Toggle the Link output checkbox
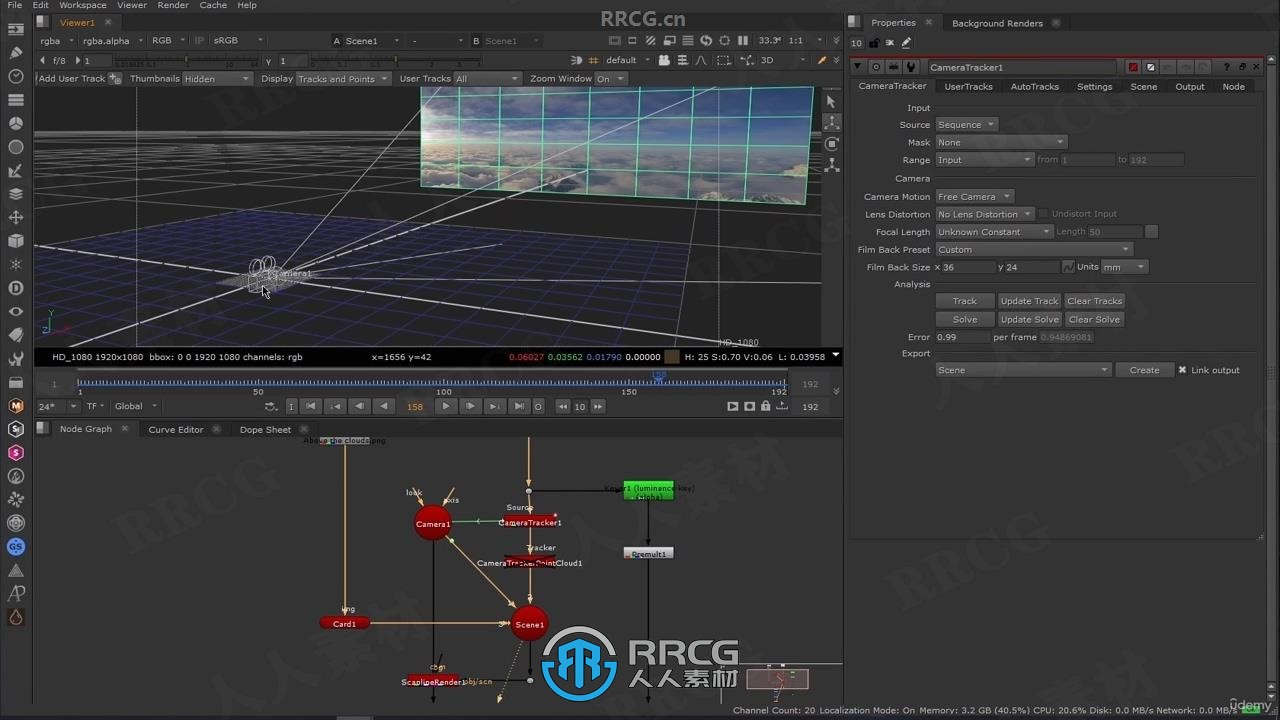This screenshot has height=720, width=1280. [1182, 370]
